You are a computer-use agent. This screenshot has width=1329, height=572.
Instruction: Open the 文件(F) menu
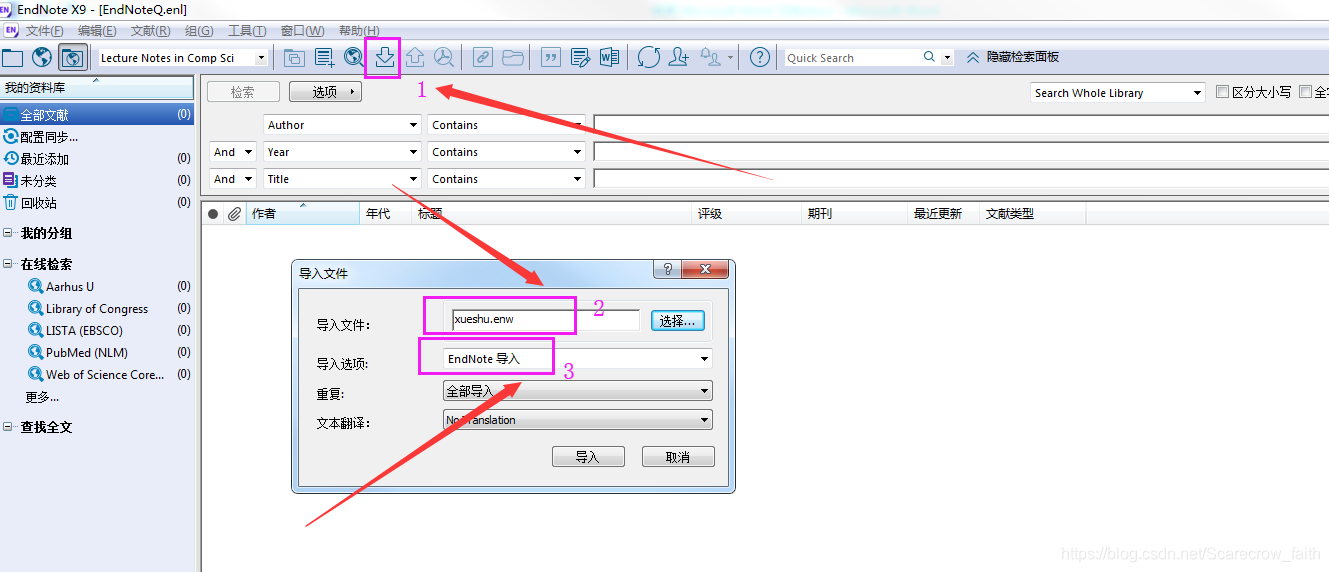(x=44, y=31)
